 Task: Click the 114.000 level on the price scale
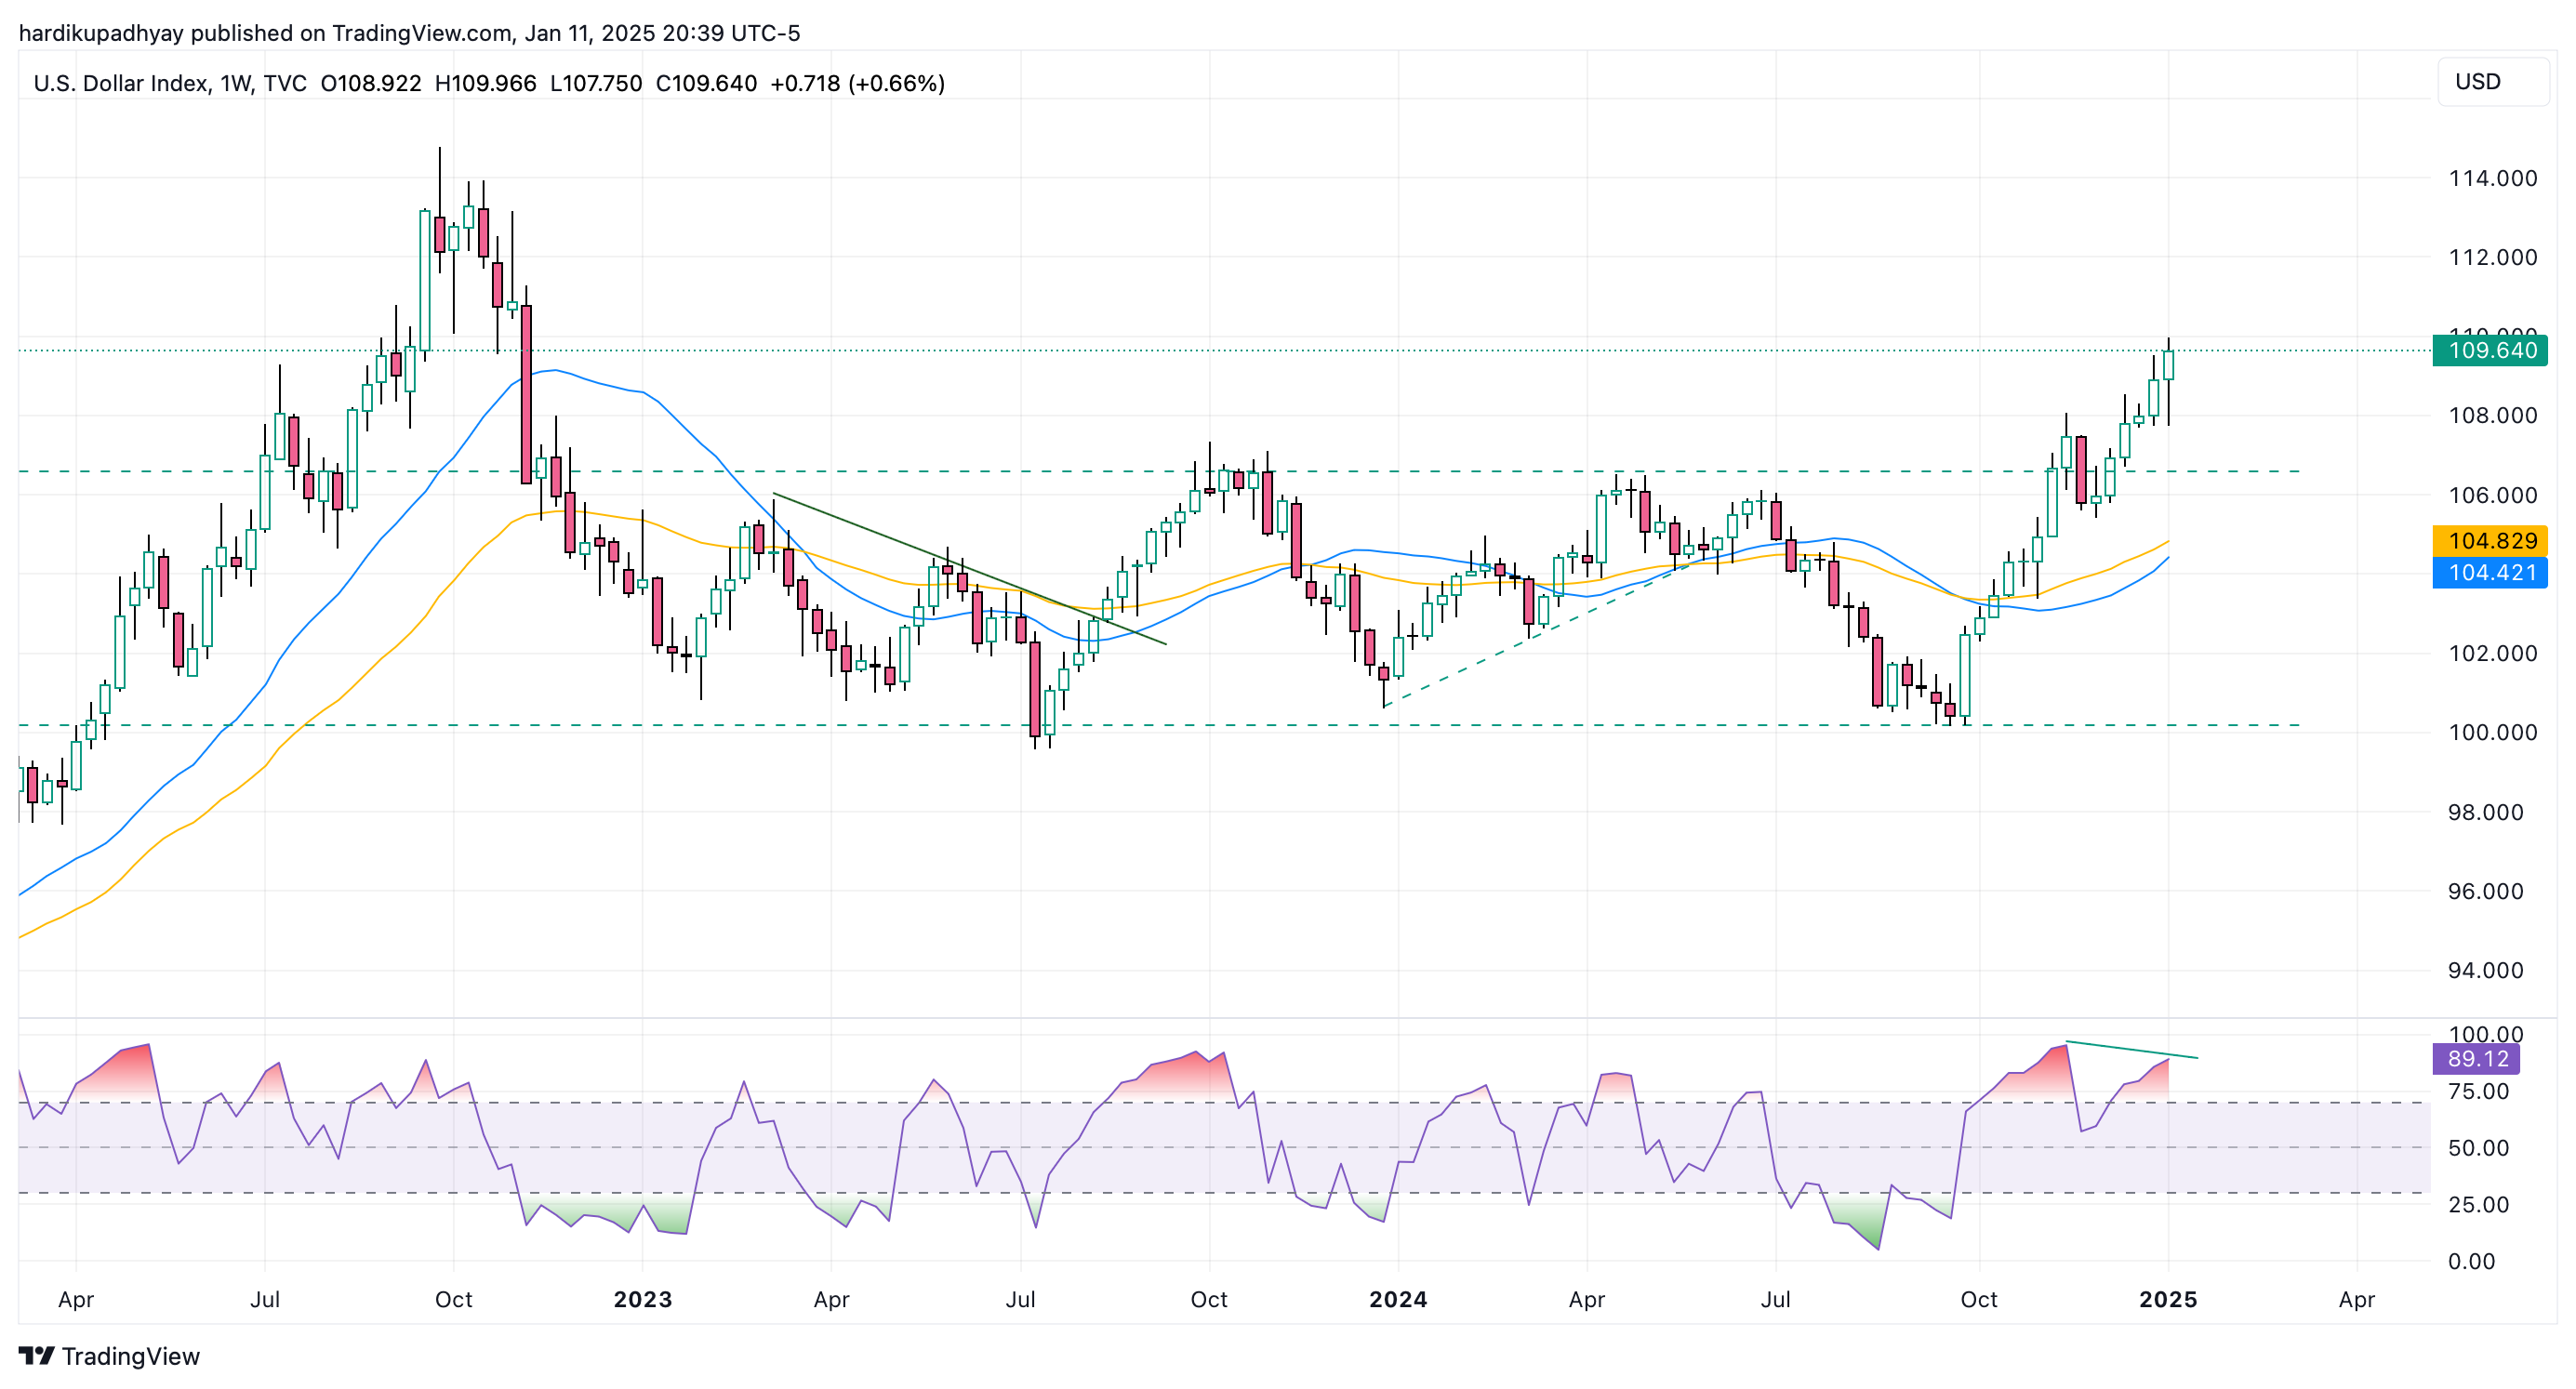(x=2492, y=178)
